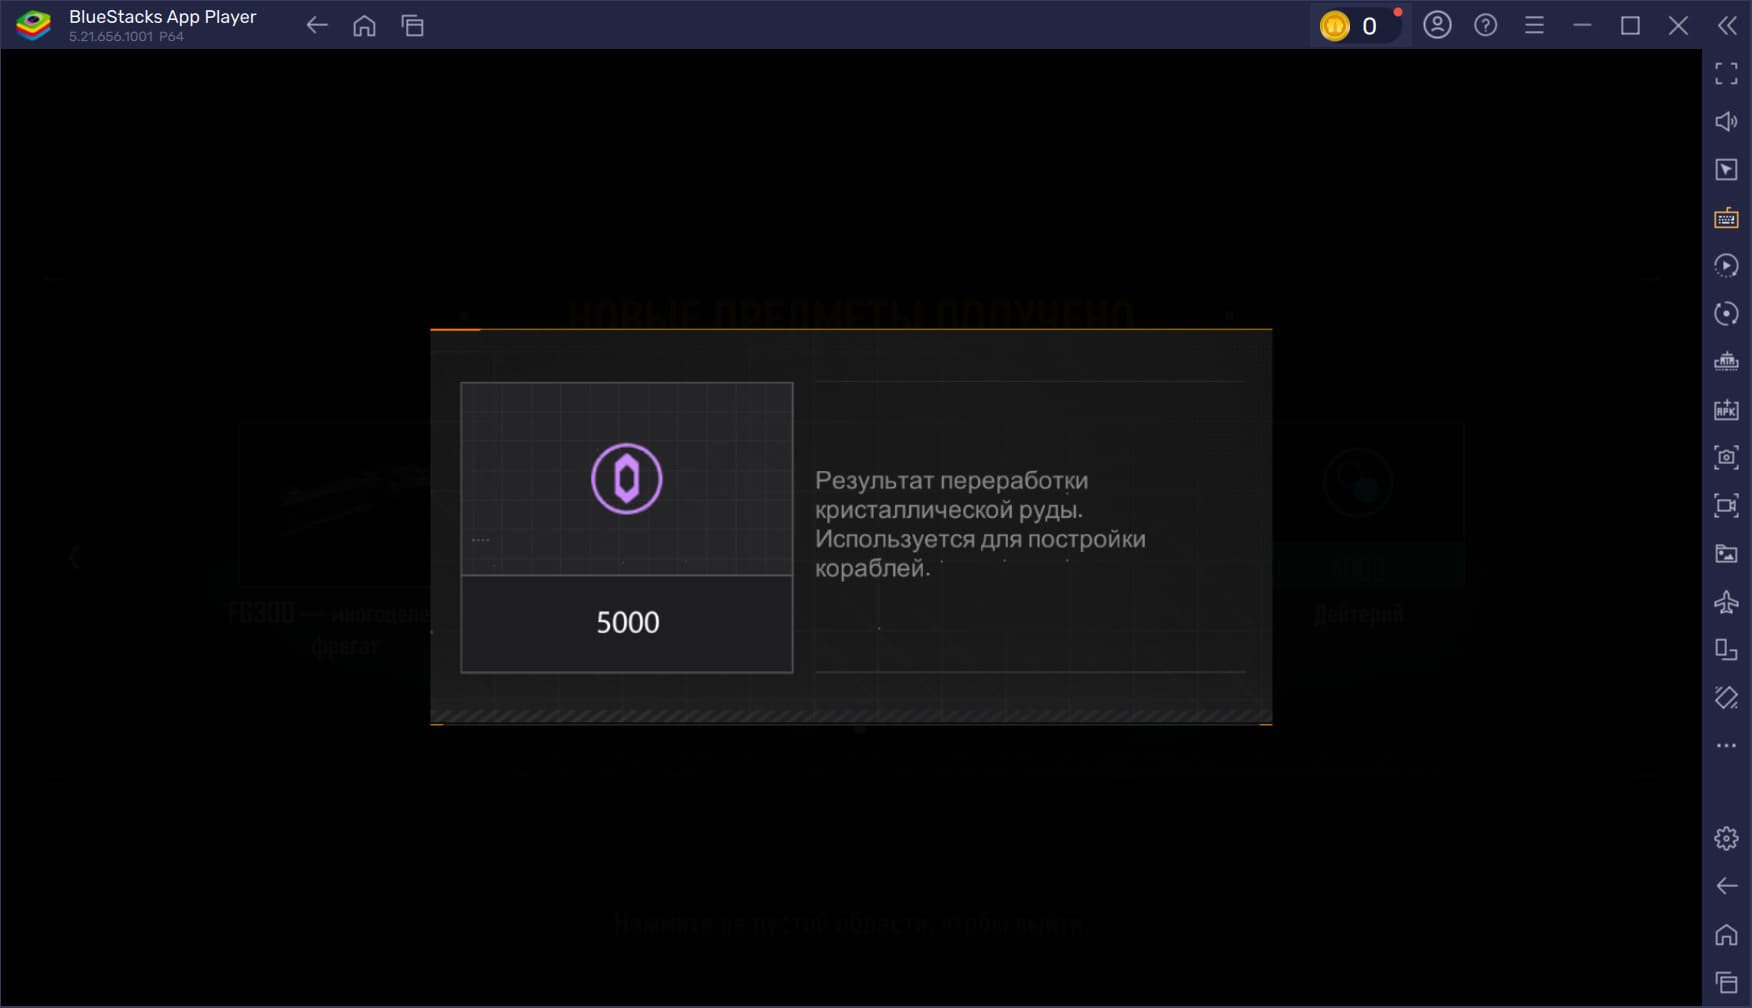
Task: Click the sync rotate icon in sidebar
Action: tap(1726, 313)
